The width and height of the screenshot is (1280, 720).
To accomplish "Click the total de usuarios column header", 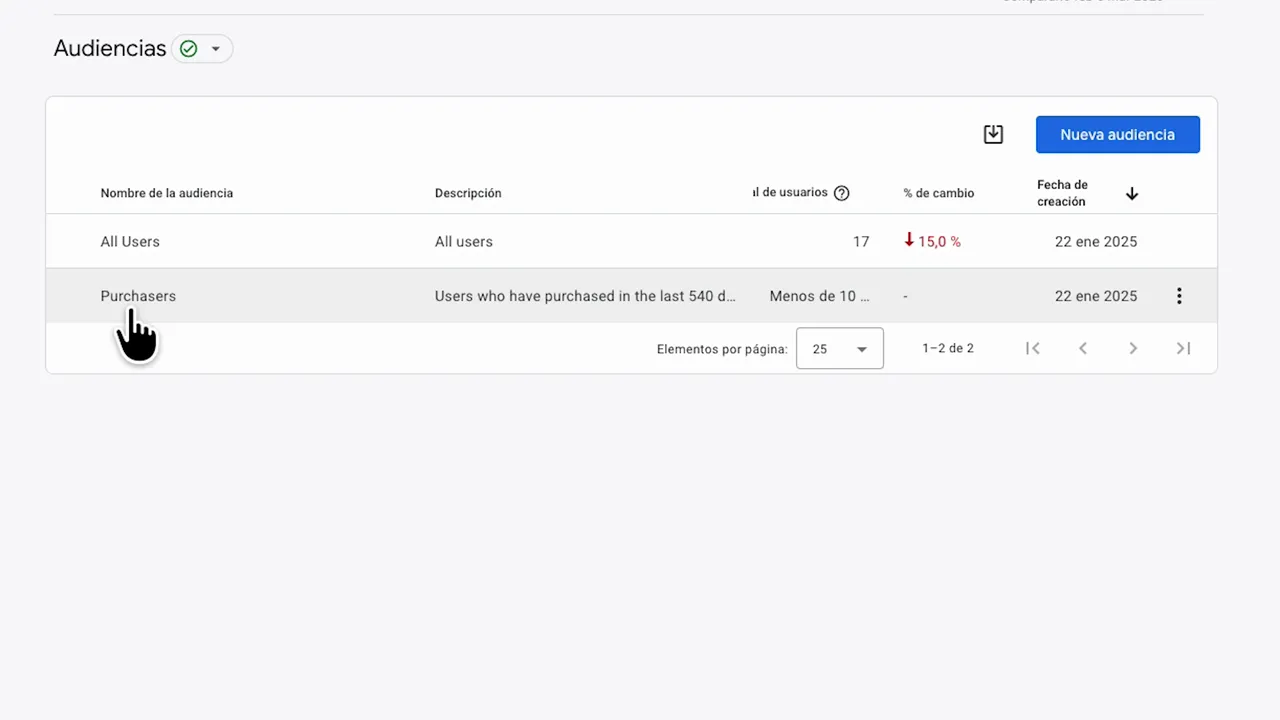I will tap(790, 193).
